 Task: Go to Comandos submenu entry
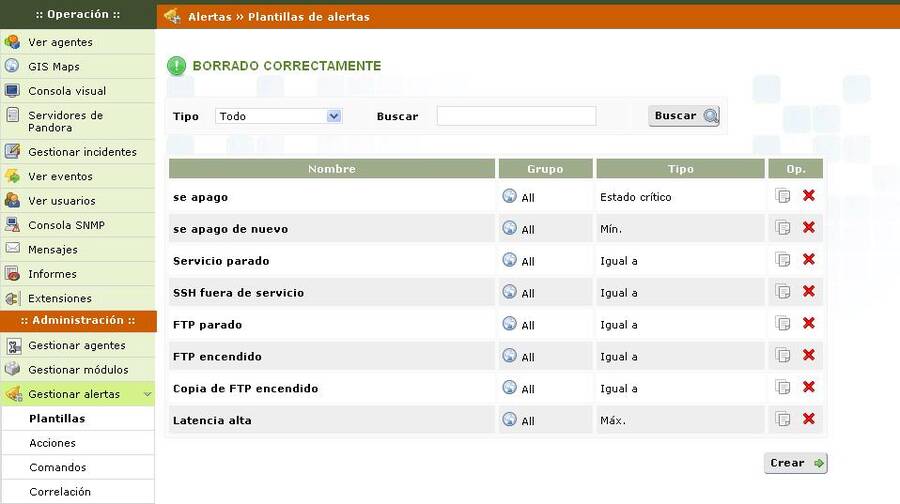(x=58, y=467)
